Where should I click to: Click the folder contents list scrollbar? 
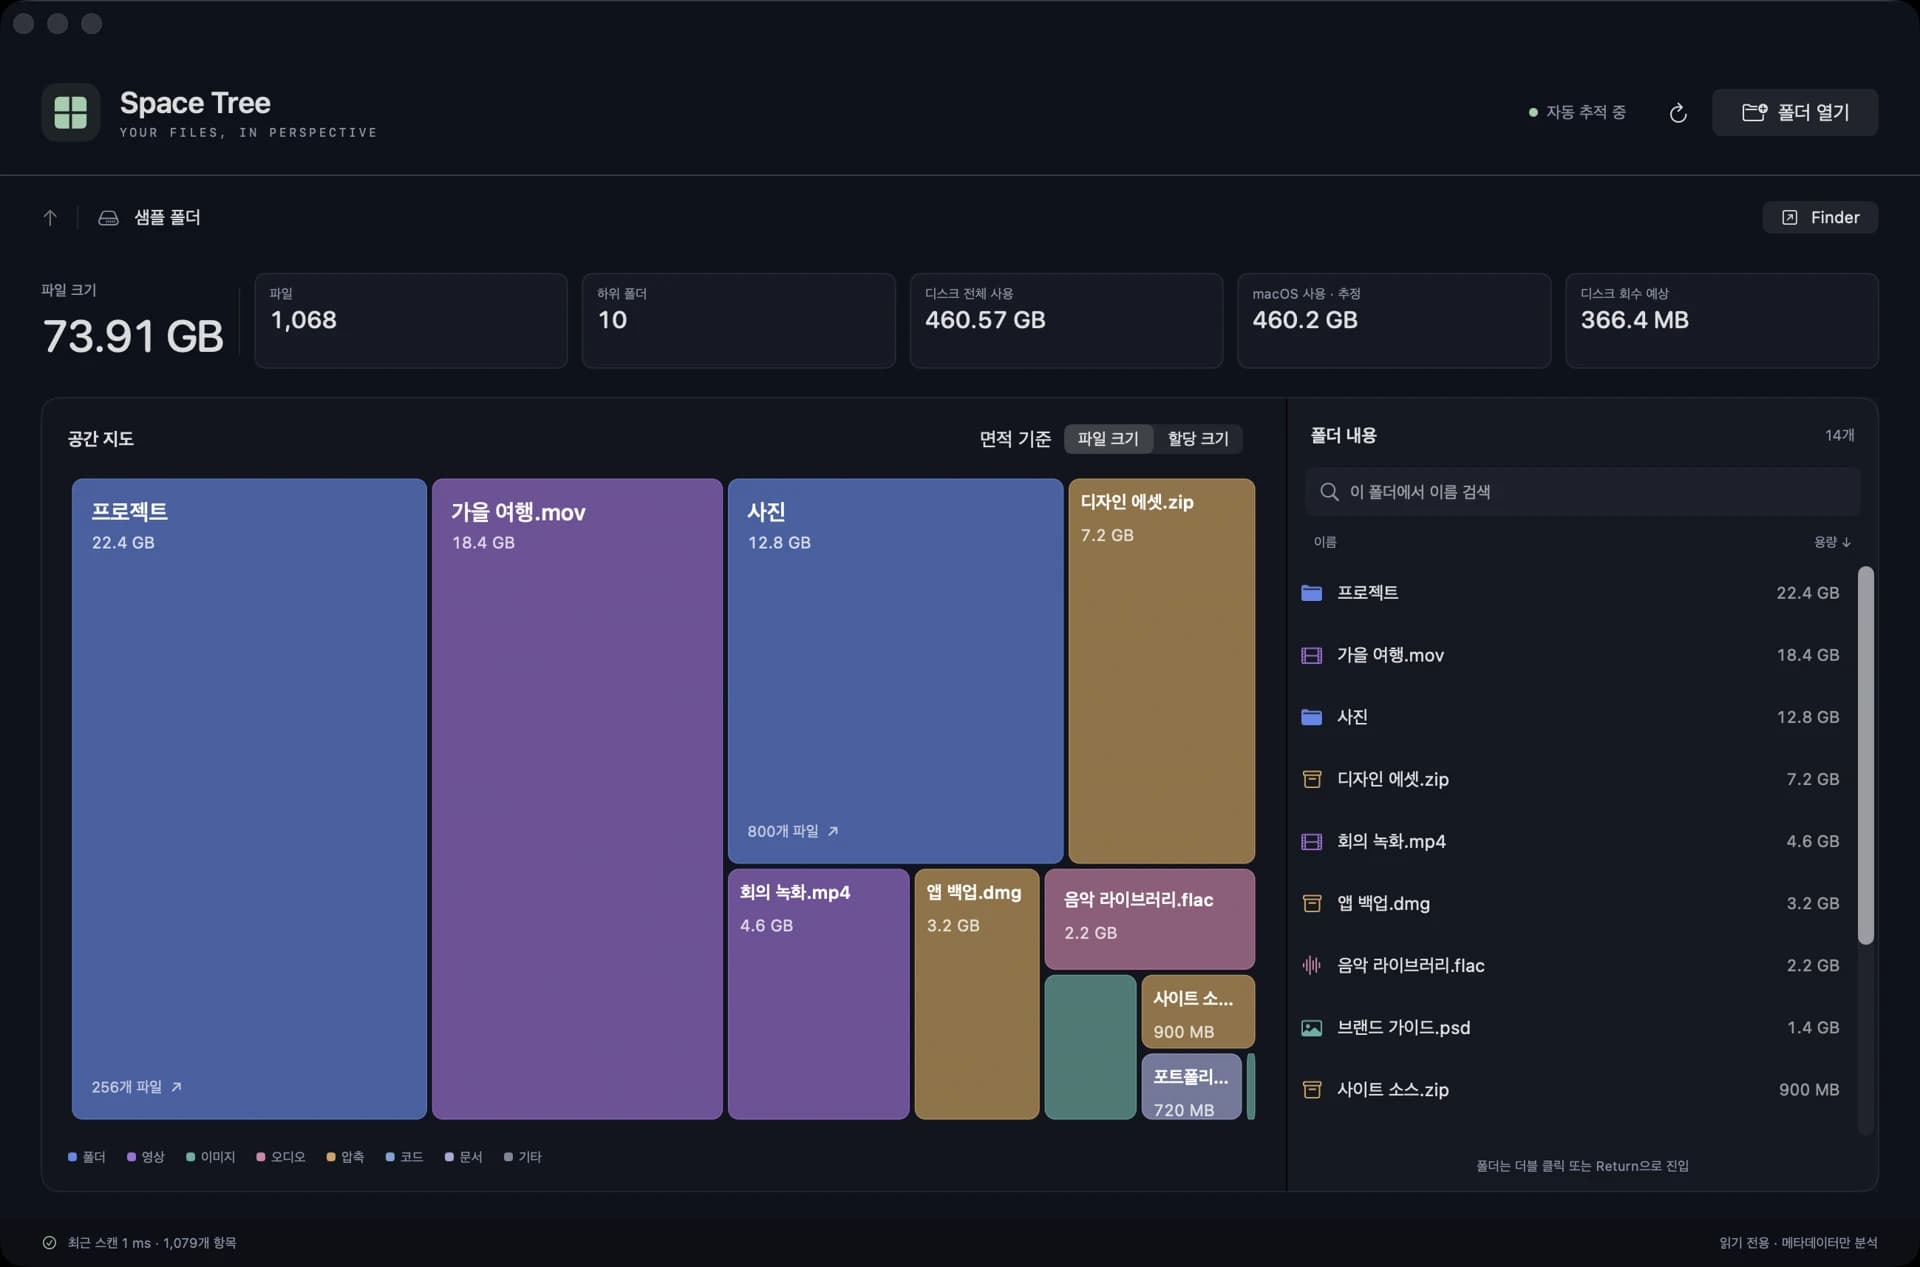(x=1865, y=756)
